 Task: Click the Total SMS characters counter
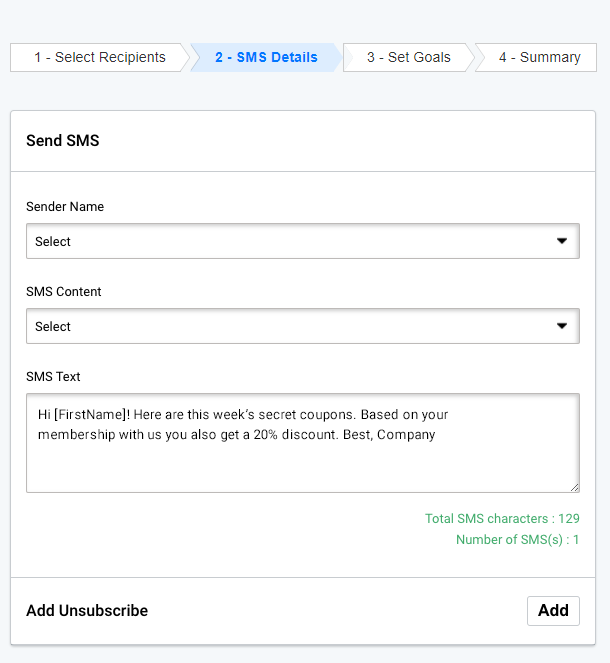502,519
